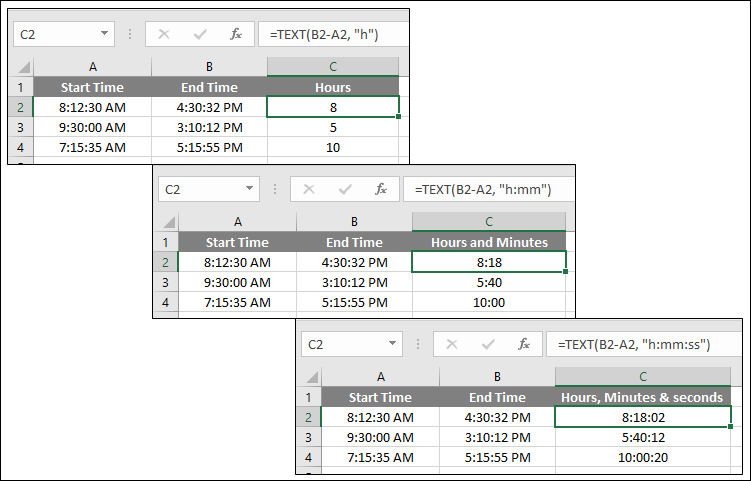The height and width of the screenshot is (481, 751).
Task: Click the cancel X icon in bottom spreadsheet
Action: point(452,344)
